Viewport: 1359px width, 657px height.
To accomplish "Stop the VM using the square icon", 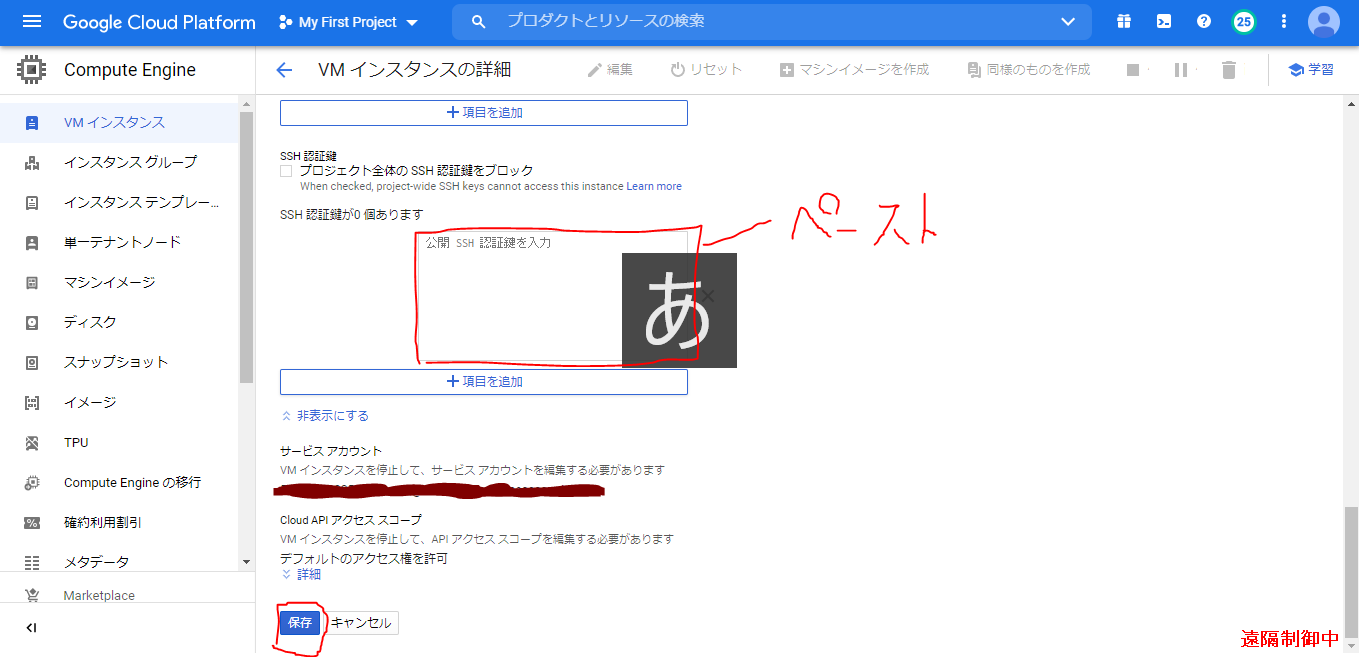I will pyautogui.click(x=1135, y=69).
